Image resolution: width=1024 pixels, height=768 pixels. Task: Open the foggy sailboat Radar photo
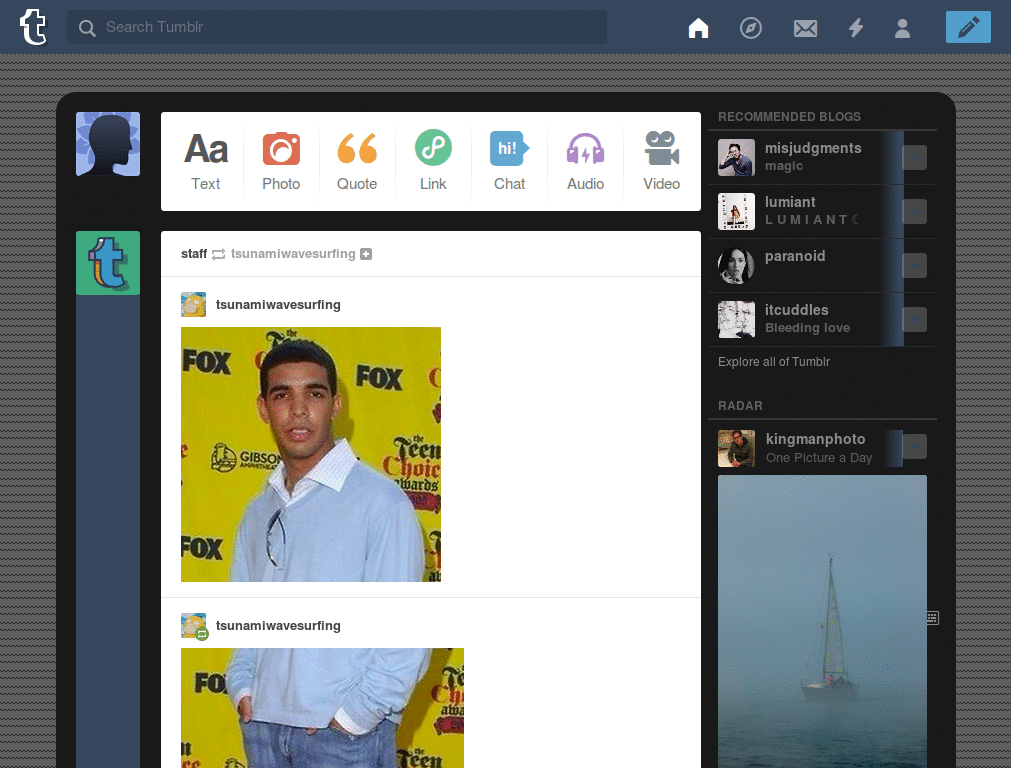click(x=822, y=621)
